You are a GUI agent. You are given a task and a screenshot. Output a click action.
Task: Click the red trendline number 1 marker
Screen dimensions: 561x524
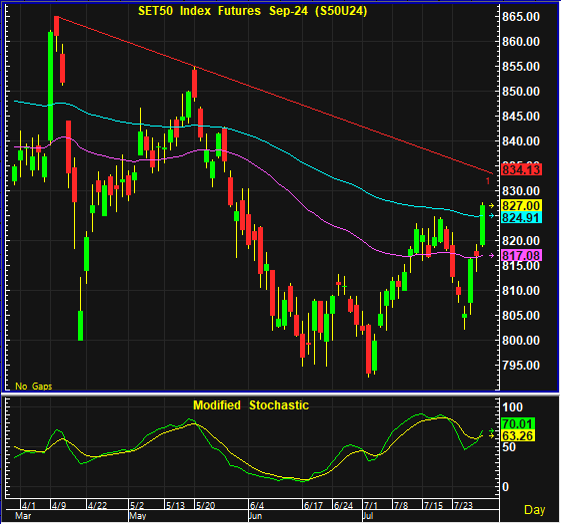coord(487,181)
